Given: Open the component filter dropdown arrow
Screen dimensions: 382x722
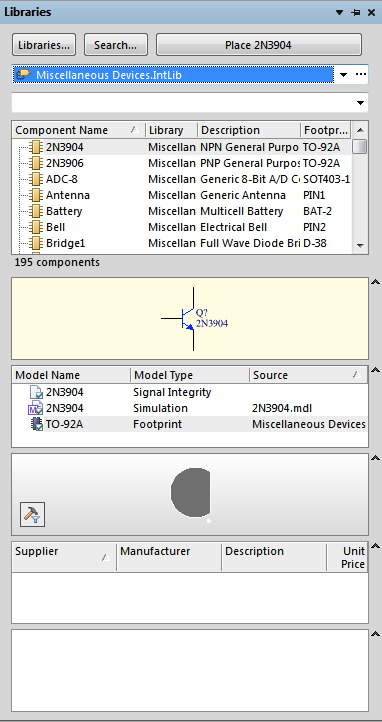Looking at the screenshot, I should pos(361,103).
